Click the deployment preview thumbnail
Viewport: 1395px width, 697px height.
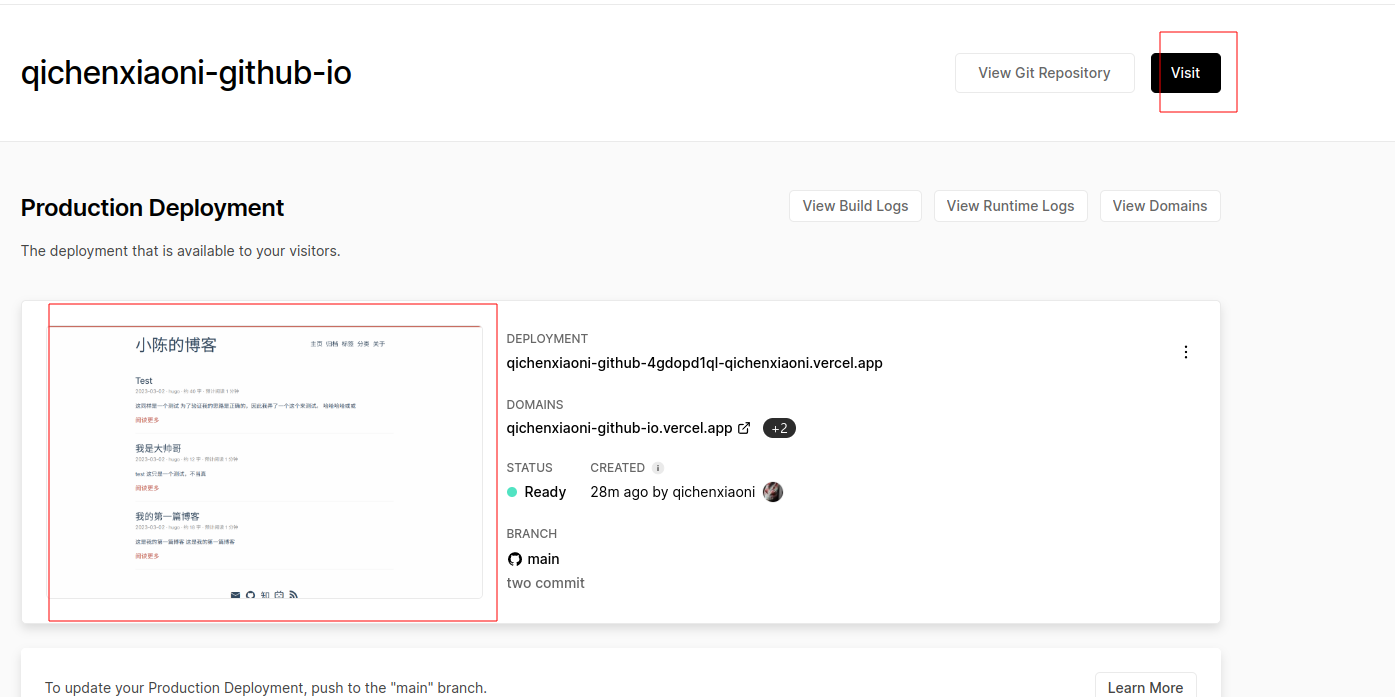tap(265, 462)
